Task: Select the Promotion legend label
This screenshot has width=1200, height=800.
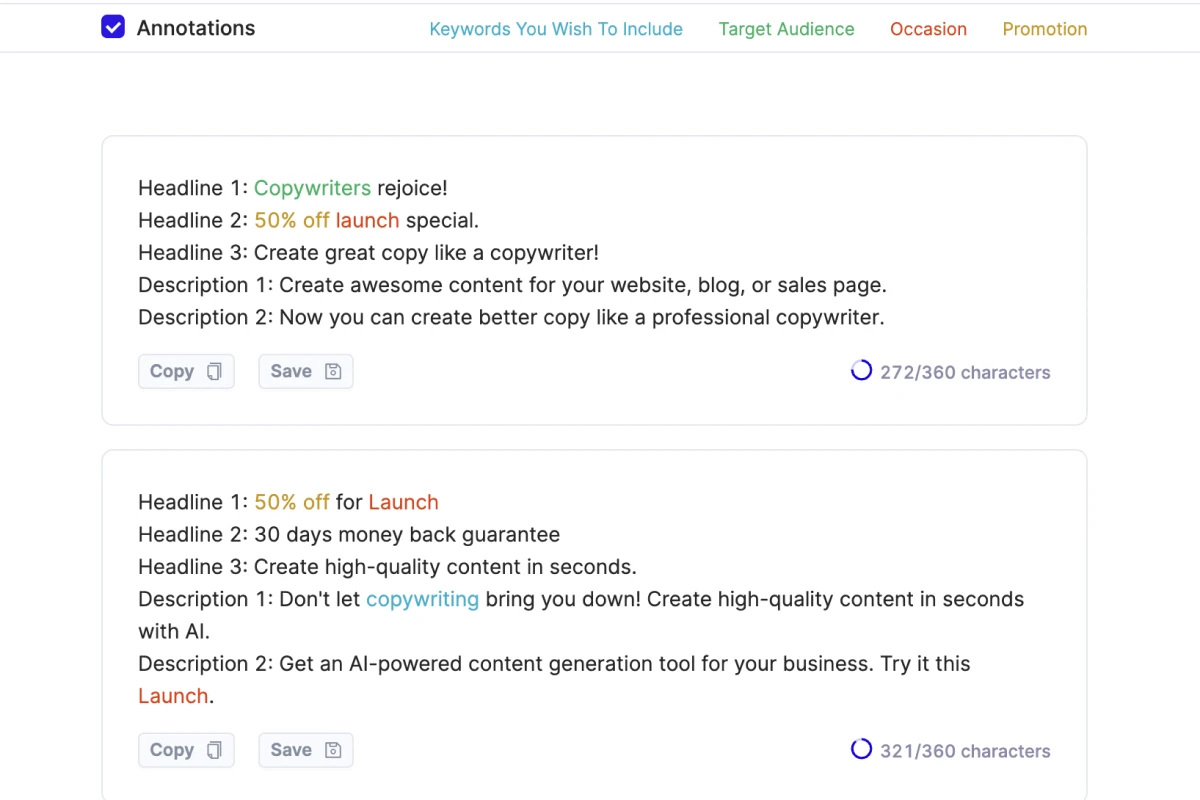Action: [1045, 29]
